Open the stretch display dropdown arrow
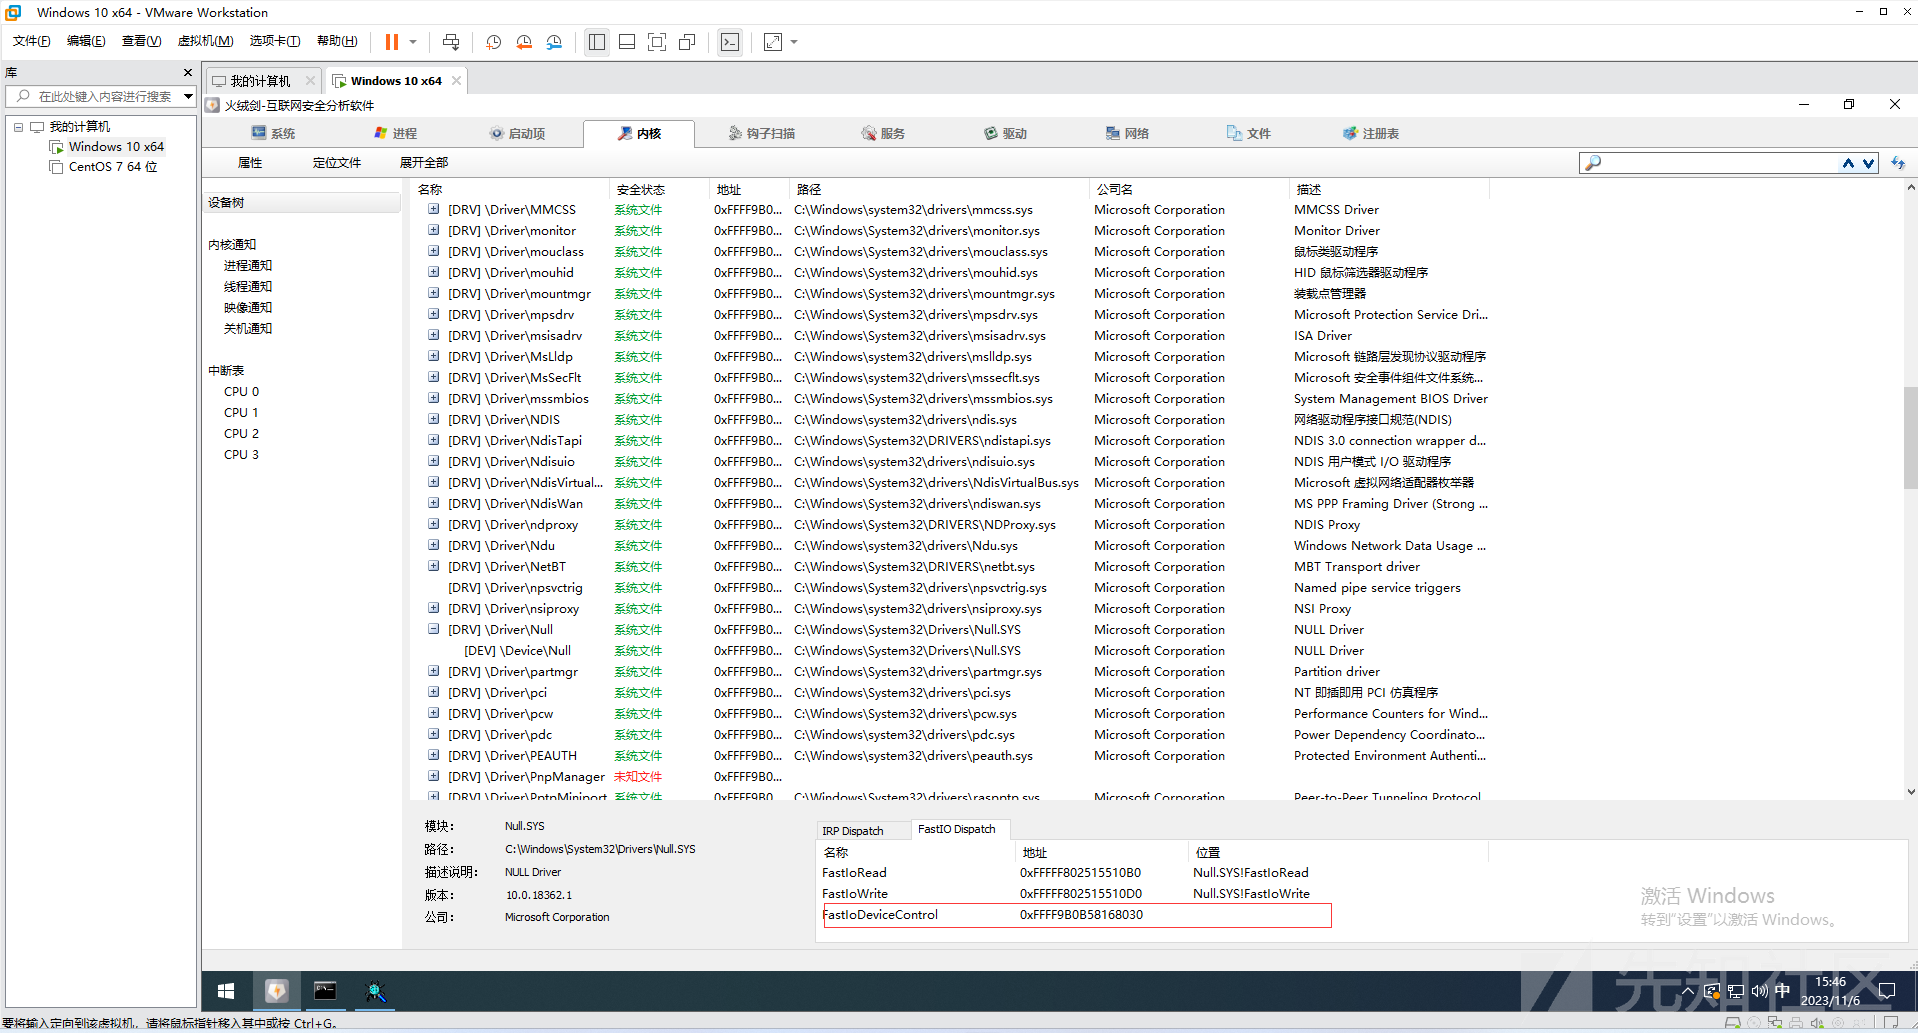Image resolution: width=1918 pixels, height=1033 pixels. coord(794,42)
